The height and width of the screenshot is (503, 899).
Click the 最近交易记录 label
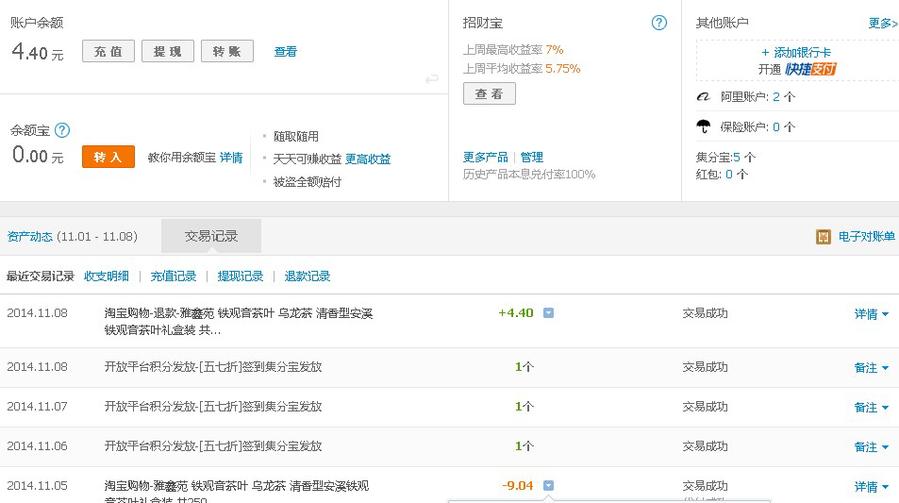point(40,276)
